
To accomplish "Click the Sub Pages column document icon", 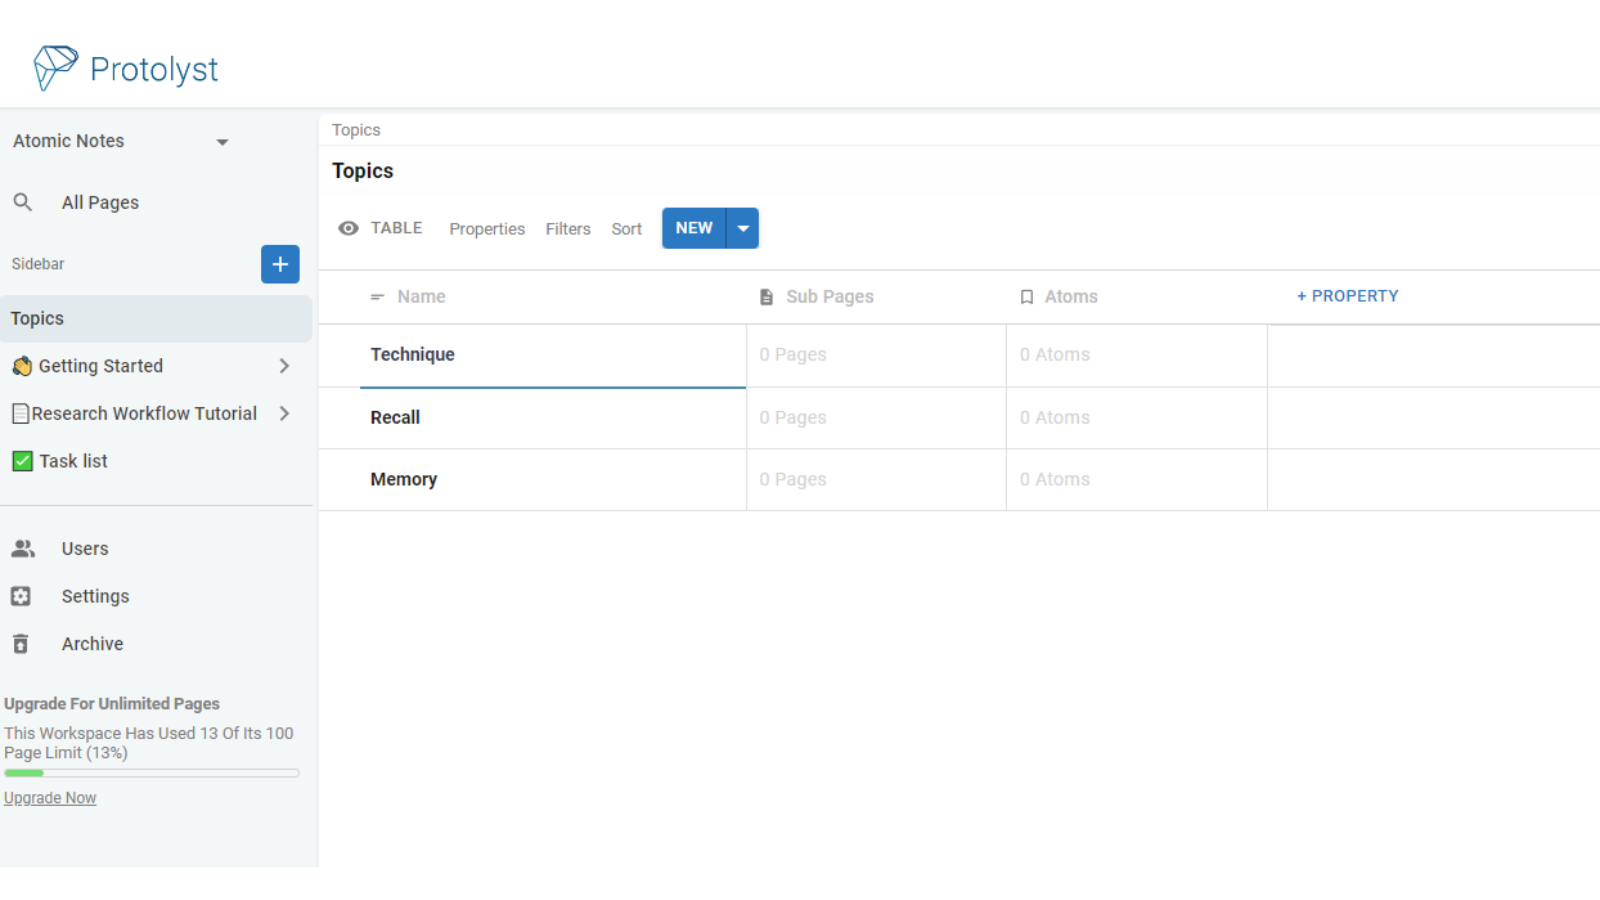I will pos(766,297).
